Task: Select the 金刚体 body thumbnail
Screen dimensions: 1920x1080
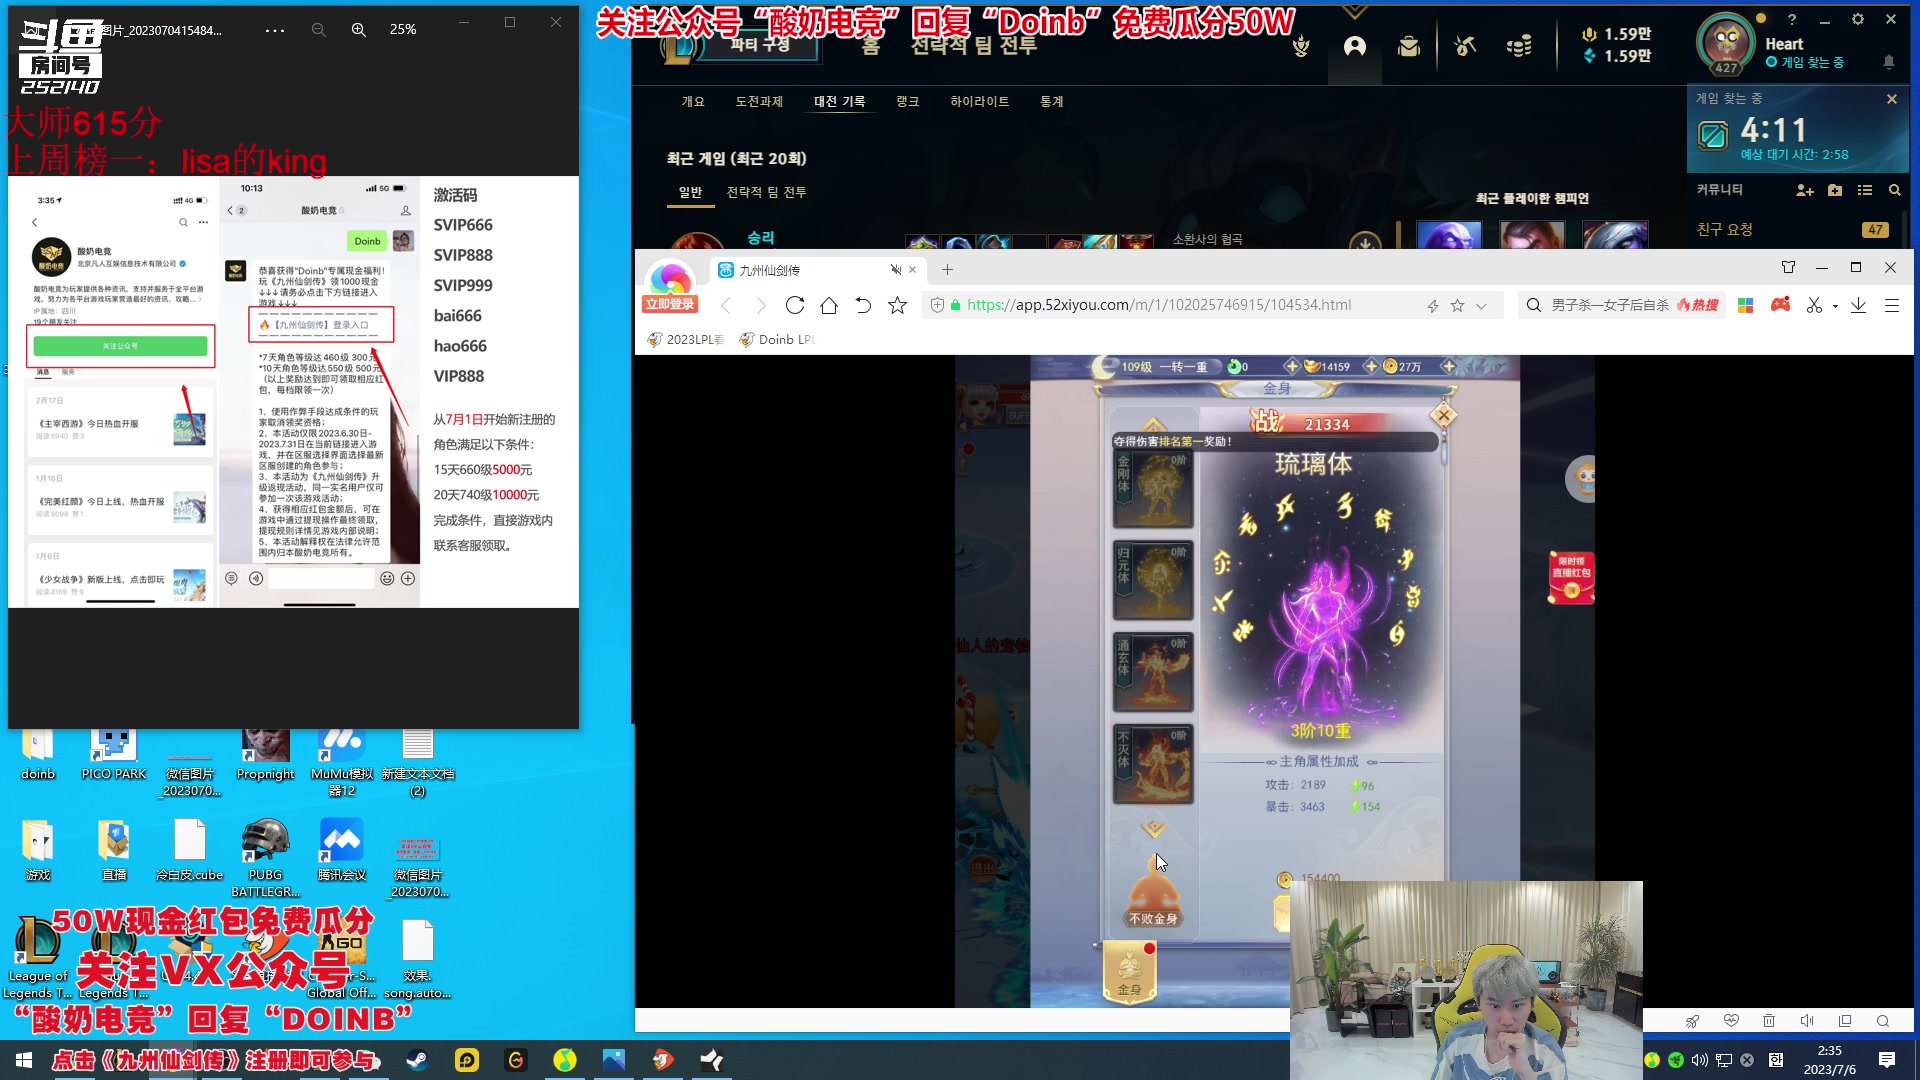Action: [1153, 488]
